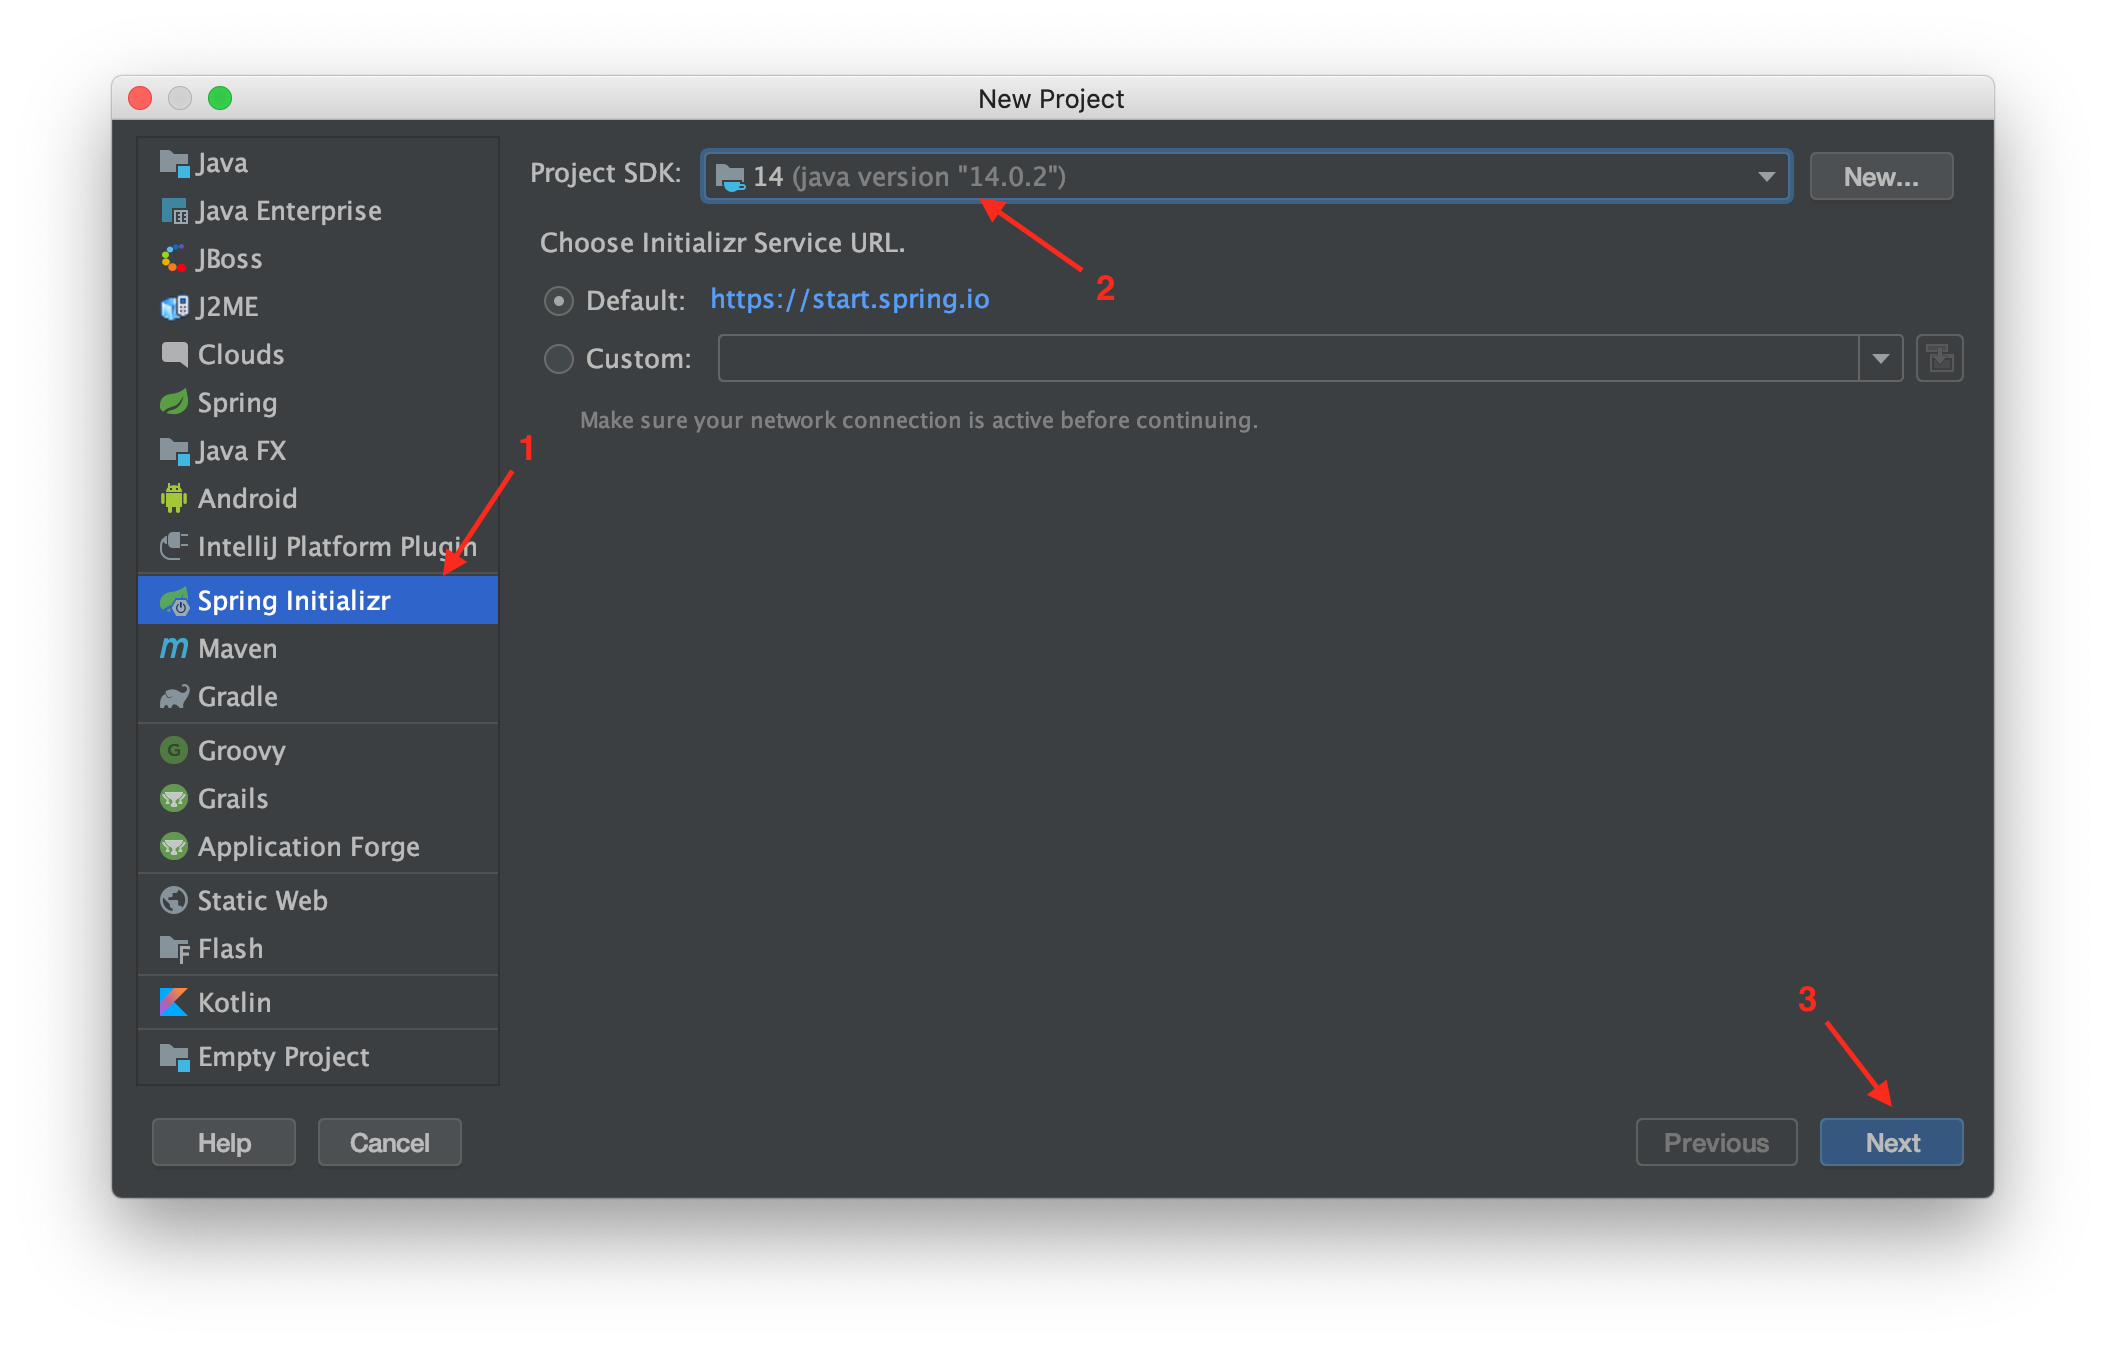Click the J2ME icon in project list

point(174,307)
